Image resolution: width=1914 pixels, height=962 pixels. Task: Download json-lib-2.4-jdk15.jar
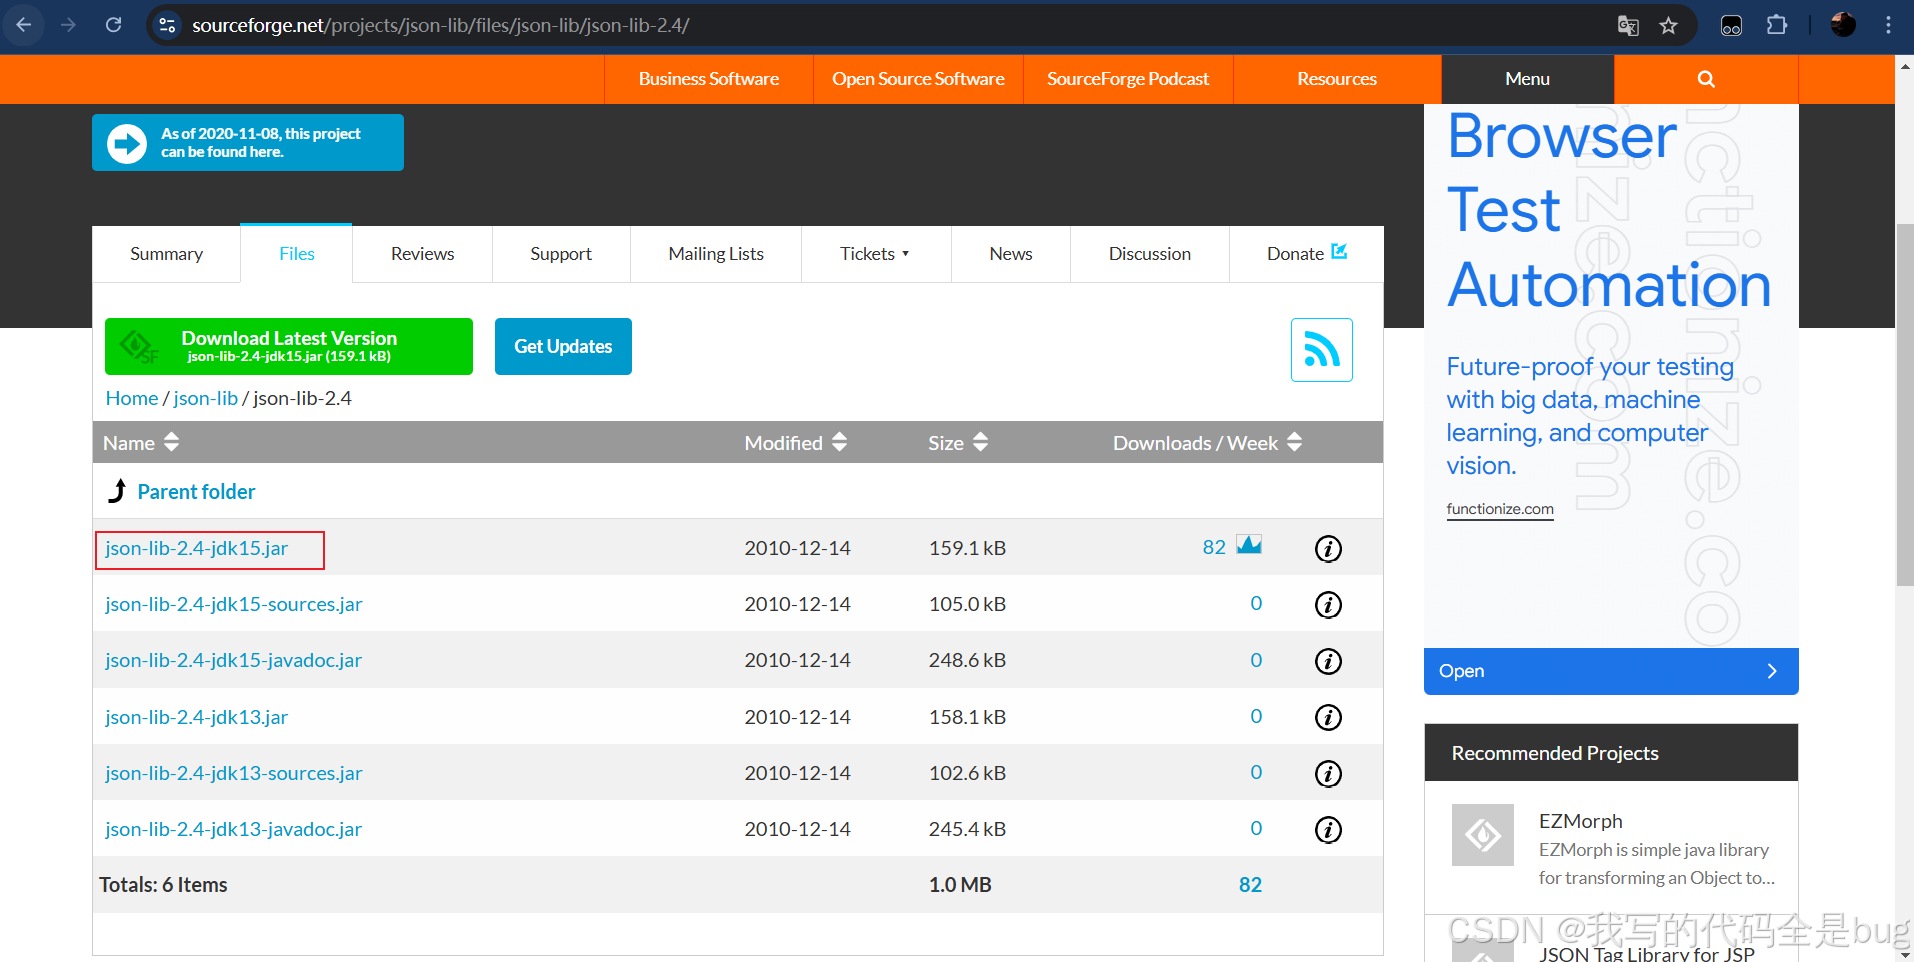coord(197,548)
